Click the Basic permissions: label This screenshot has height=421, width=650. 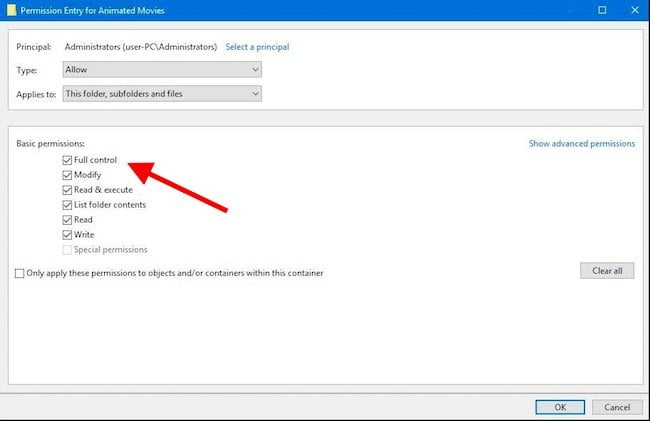tap(50, 143)
